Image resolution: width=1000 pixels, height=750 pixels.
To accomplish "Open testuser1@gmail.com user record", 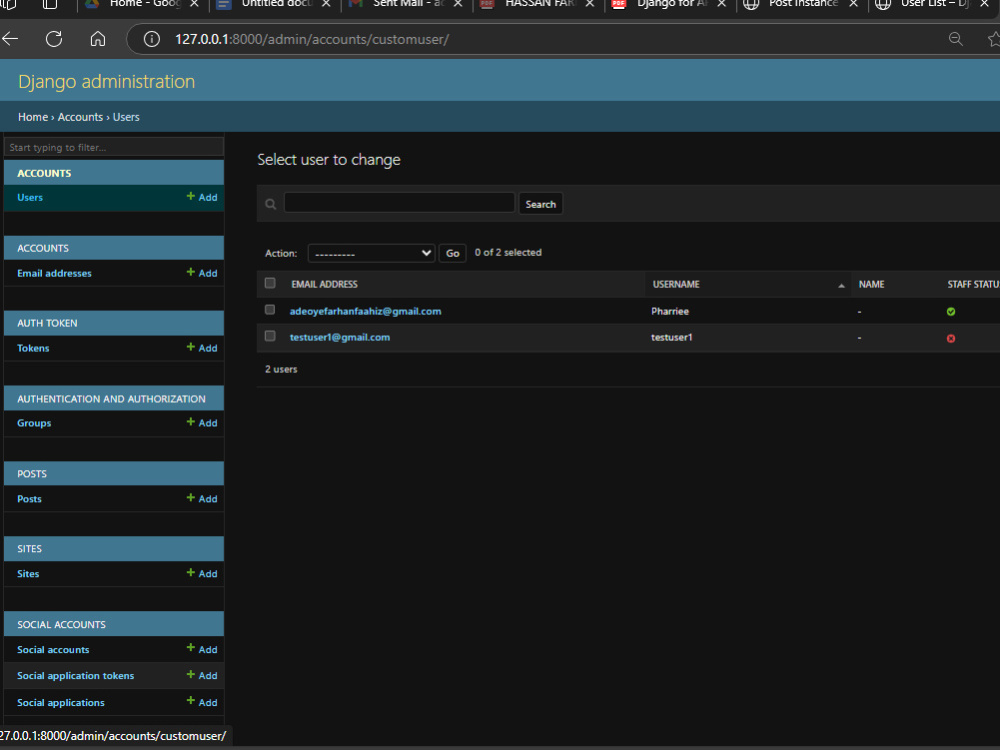I will pyautogui.click(x=340, y=337).
